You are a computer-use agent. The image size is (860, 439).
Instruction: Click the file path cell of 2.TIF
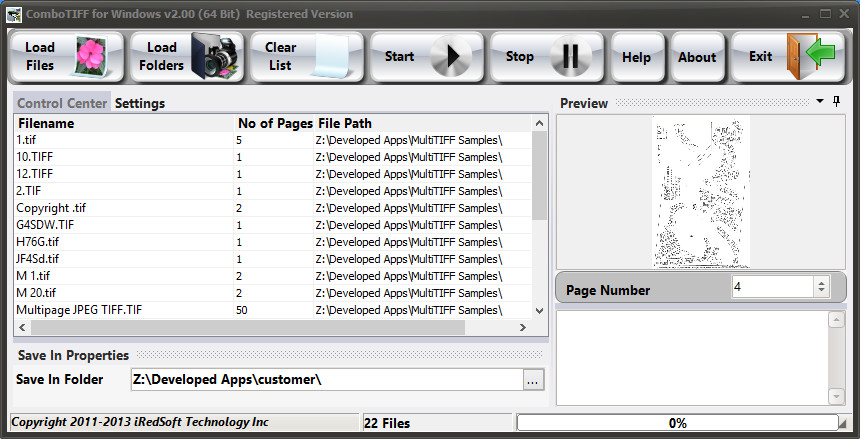coord(422,192)
